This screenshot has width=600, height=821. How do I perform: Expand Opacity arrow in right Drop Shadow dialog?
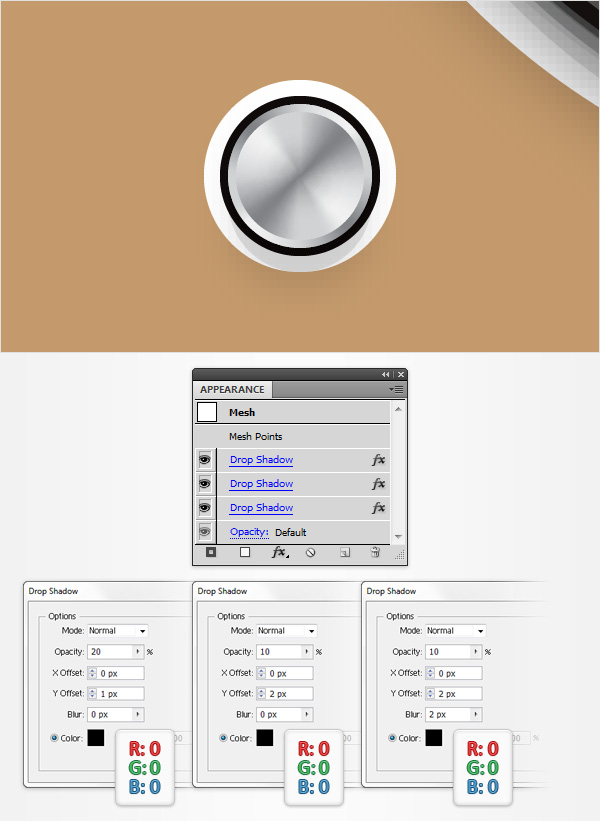(476, 652)
